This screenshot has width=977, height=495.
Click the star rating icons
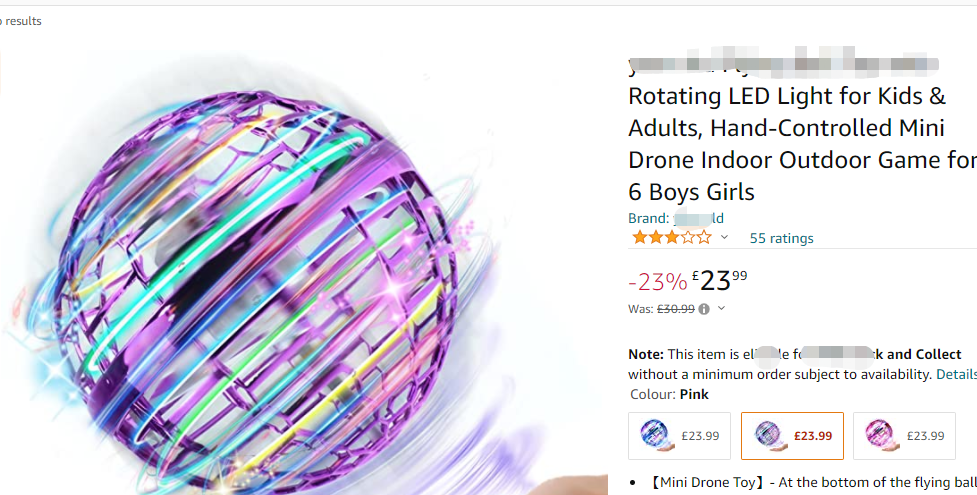pyautogui.click(x=671, y=238)
